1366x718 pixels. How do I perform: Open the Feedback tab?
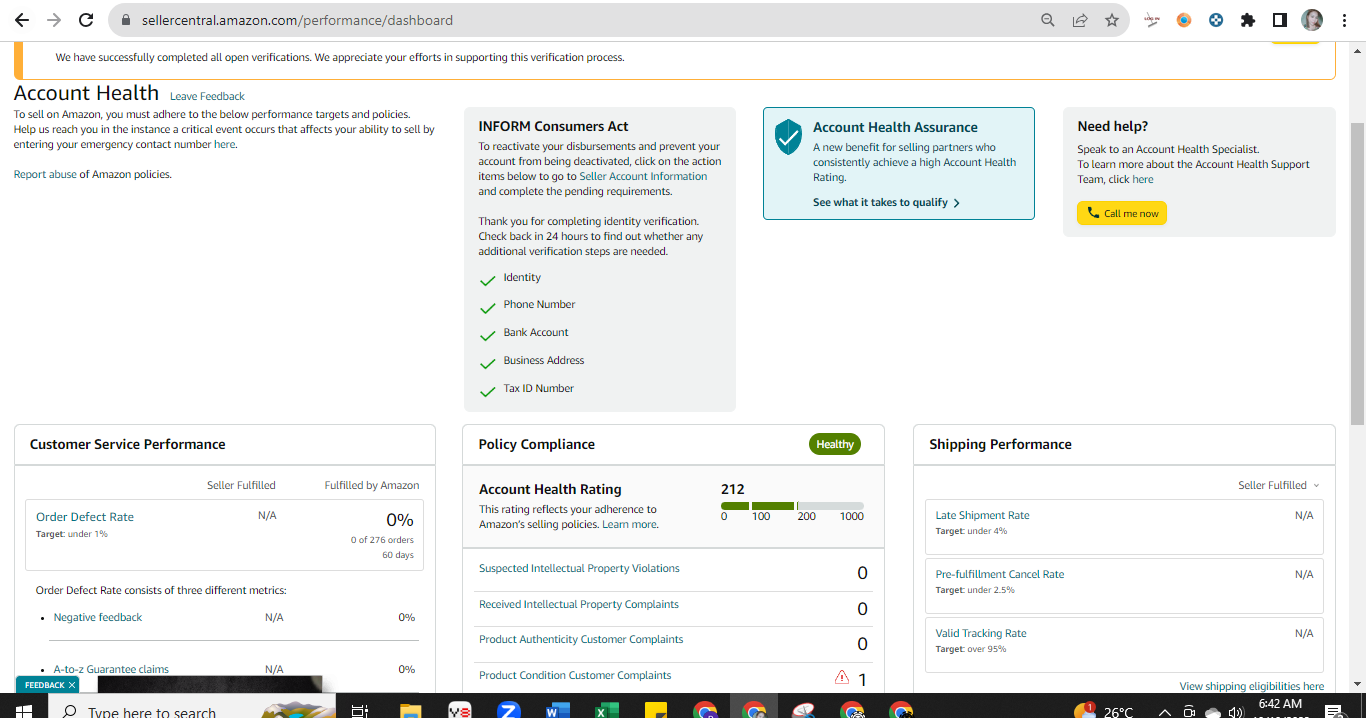pyautogui.click(x=43, y=685)
